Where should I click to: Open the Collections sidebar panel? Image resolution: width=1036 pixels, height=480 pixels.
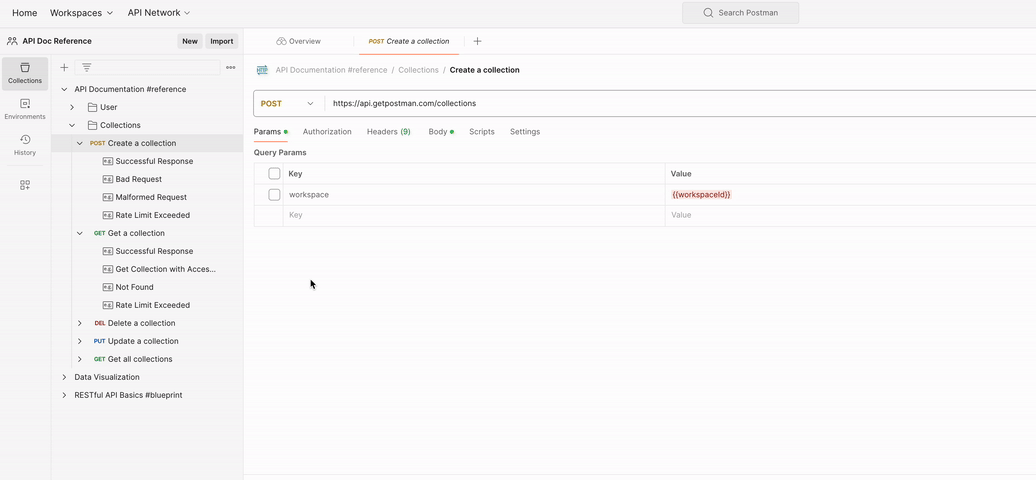[25, 73]
